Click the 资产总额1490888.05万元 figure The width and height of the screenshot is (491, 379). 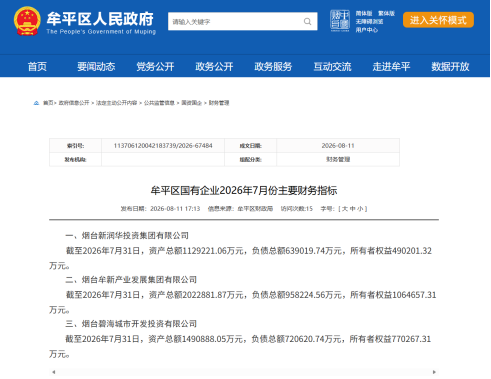click(196, 339)
